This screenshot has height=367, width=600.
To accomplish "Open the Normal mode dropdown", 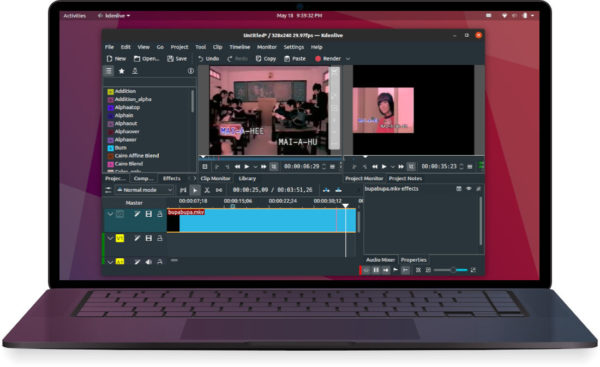I will pos(145,190).
